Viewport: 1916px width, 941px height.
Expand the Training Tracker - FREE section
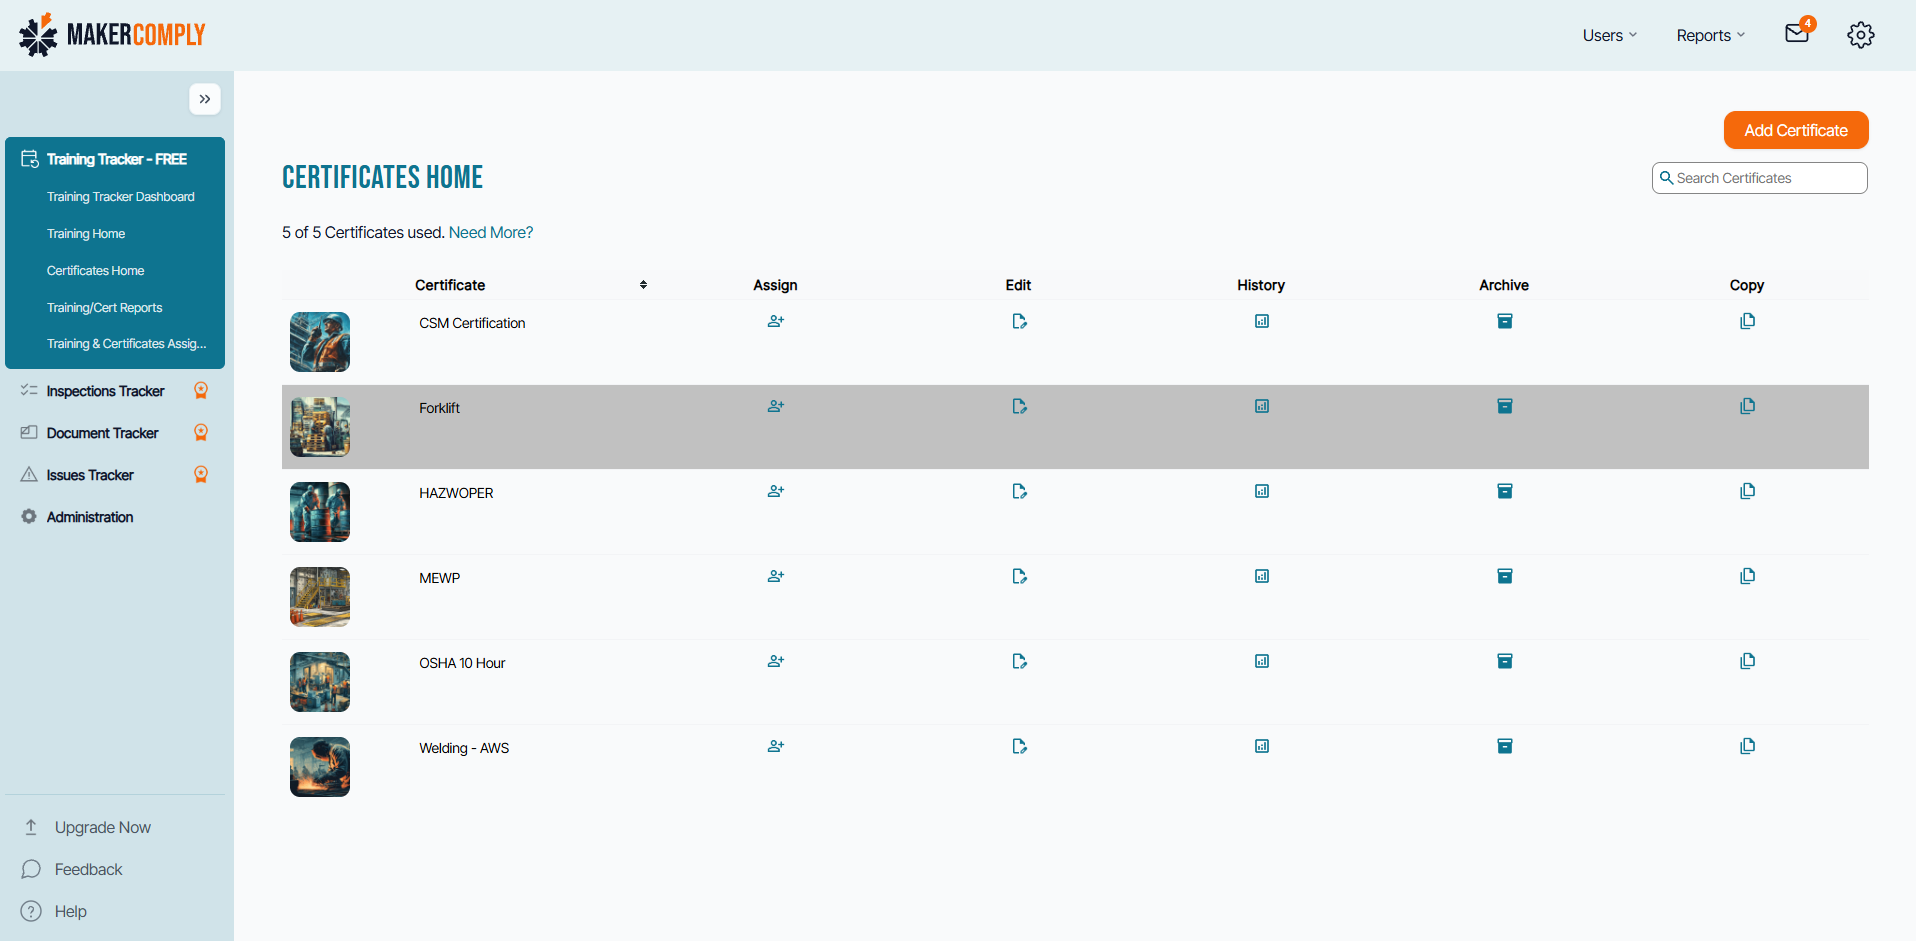(115, 159)
